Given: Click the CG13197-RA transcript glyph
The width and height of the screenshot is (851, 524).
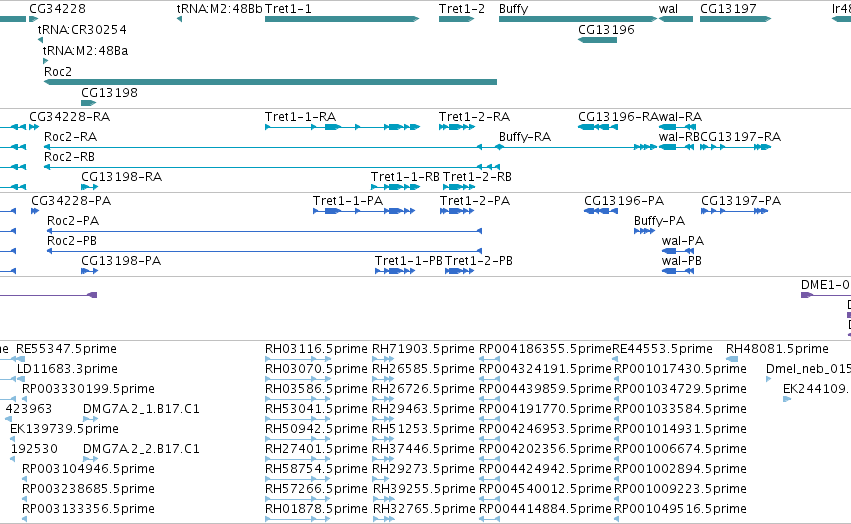Looking at the screenshot, I should 735,147.
